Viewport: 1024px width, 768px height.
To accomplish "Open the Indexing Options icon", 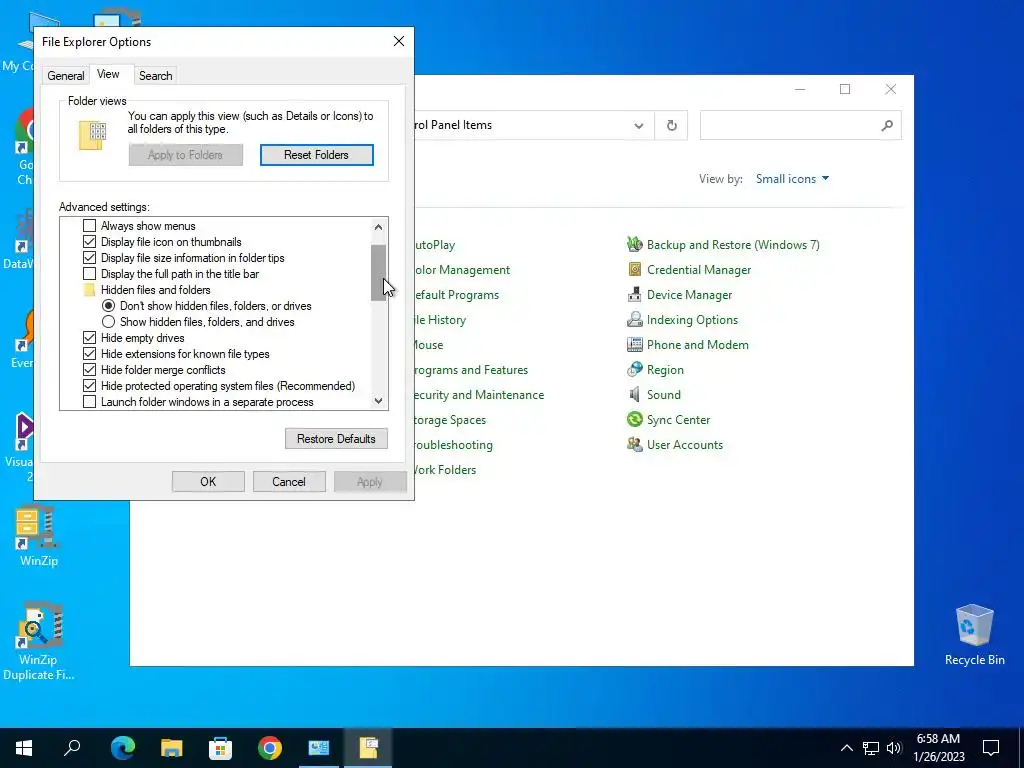I will (635, 319).
